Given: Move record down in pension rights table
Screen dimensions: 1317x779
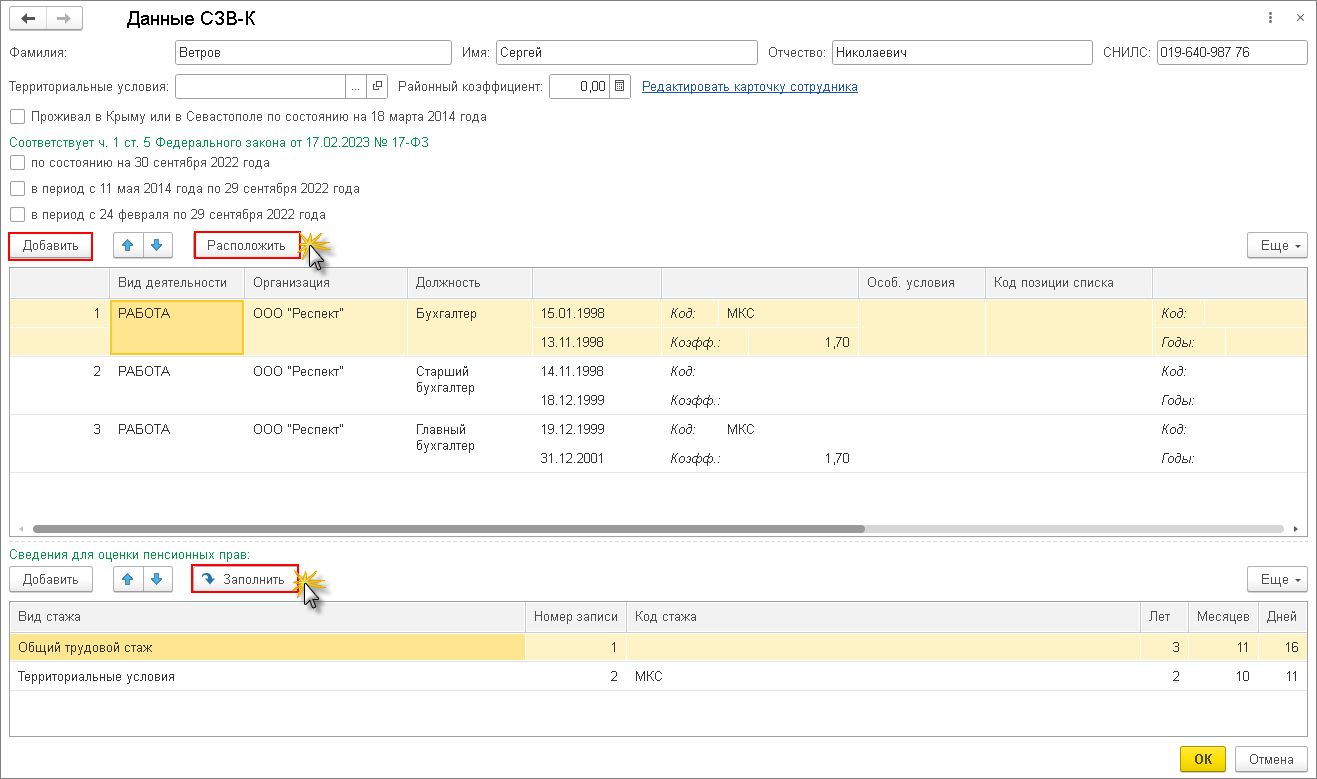Looking at the screenshot, I should click(158, 579).
